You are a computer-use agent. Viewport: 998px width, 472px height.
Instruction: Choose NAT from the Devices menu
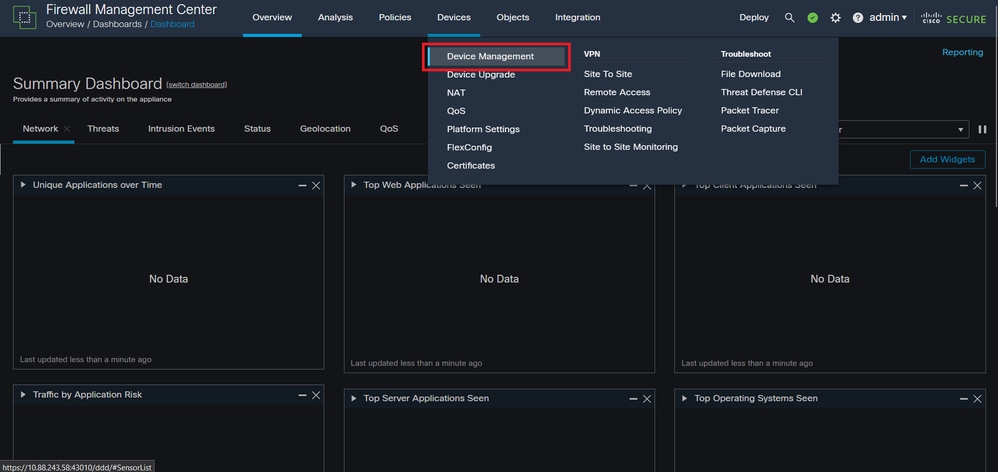[x=456, y=93]
